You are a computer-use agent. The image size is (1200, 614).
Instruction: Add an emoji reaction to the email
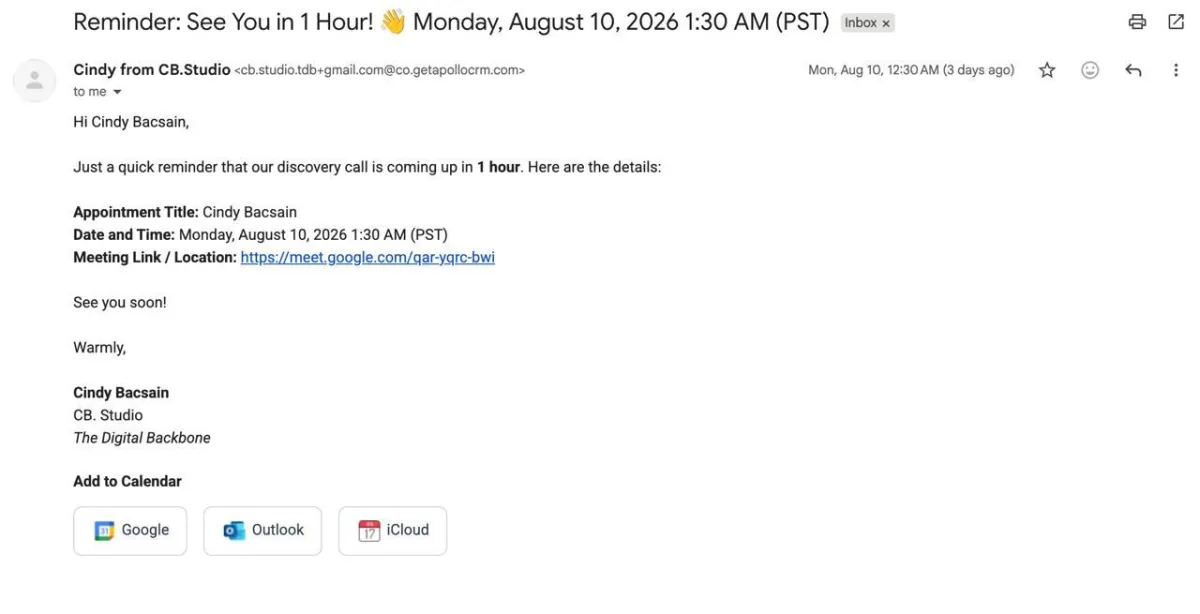(1090, 70)
